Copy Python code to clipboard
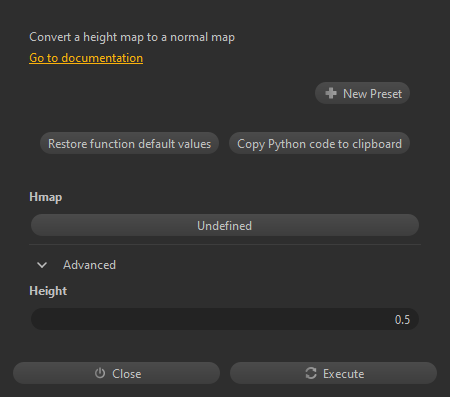 pos(319,143)
